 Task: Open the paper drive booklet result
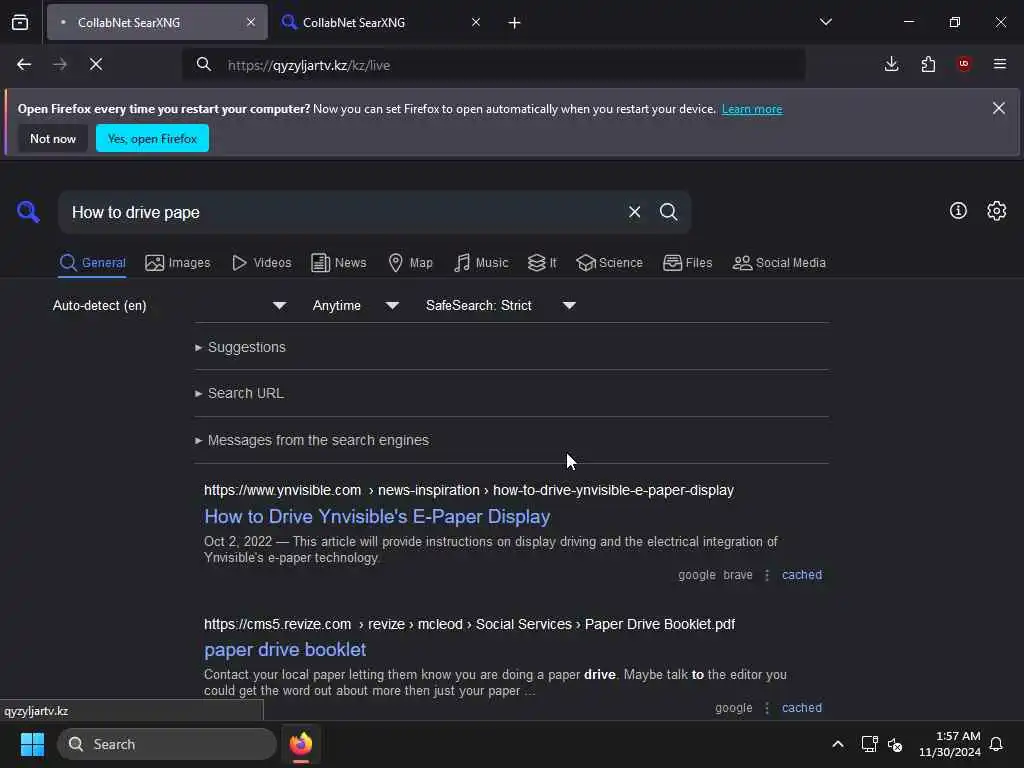click(x=285, y=650)
